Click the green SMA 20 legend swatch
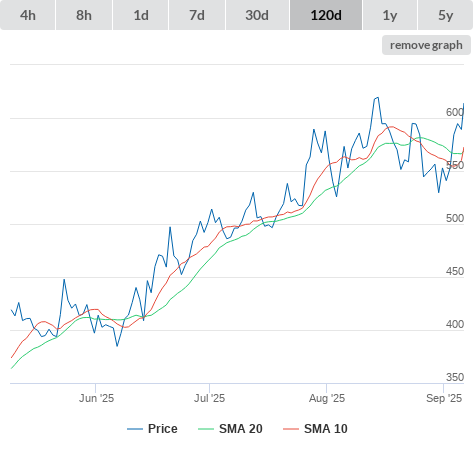 pyautogui.click(x=206, y=429)
